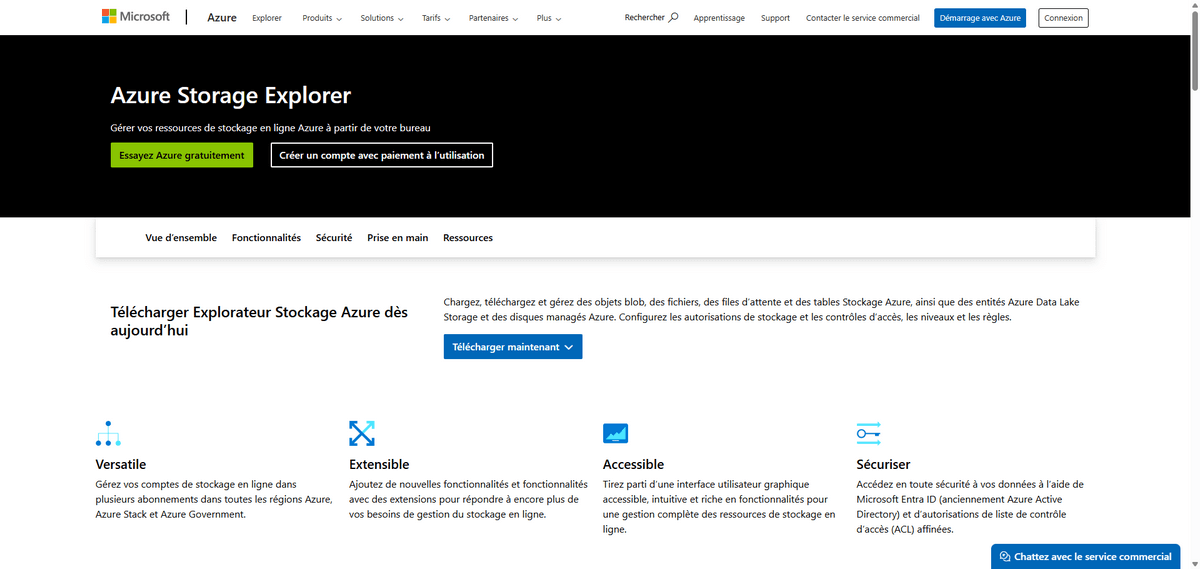Viewport: 1200px width, 569px height.
Task: Select the Sécurité tab
Action: tap(334, 238)
